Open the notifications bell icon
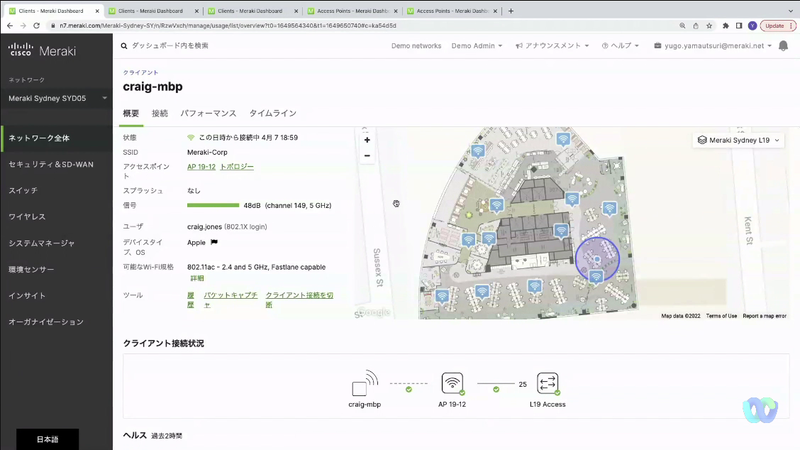This screenshot has width=800, height=450. (783, 46)
